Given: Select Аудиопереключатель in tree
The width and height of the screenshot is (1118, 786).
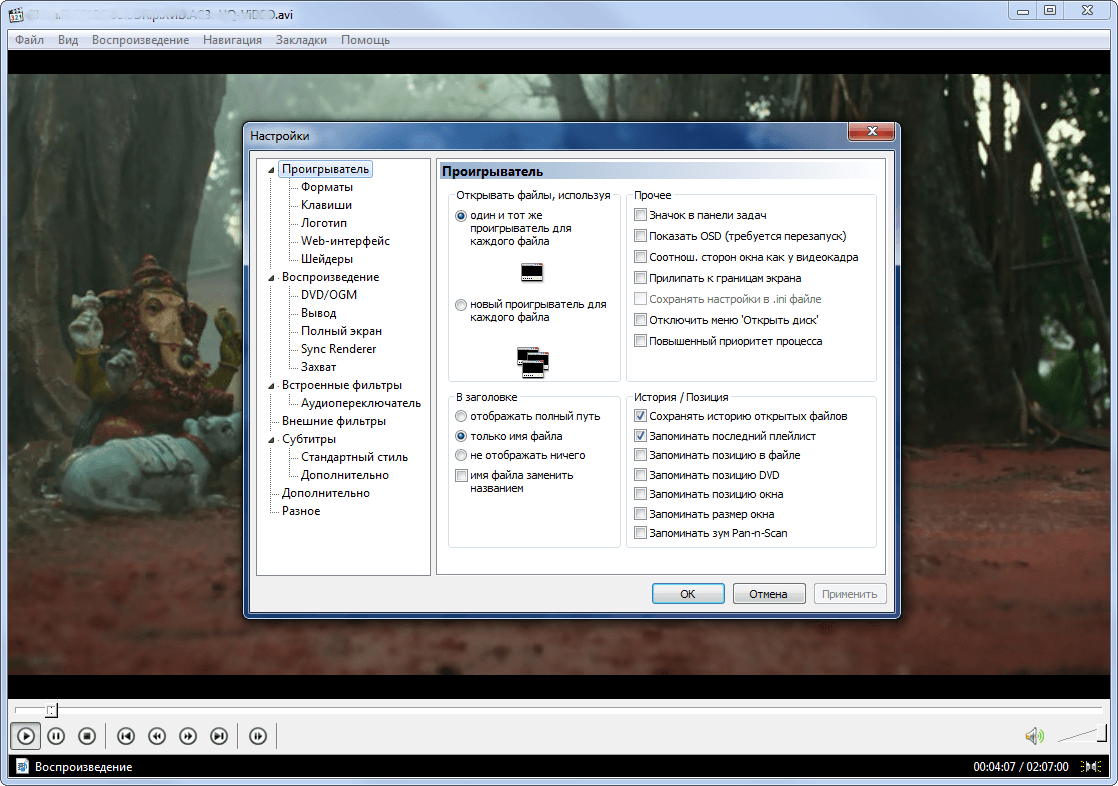Looking at the screenshot, I should 360,403.
